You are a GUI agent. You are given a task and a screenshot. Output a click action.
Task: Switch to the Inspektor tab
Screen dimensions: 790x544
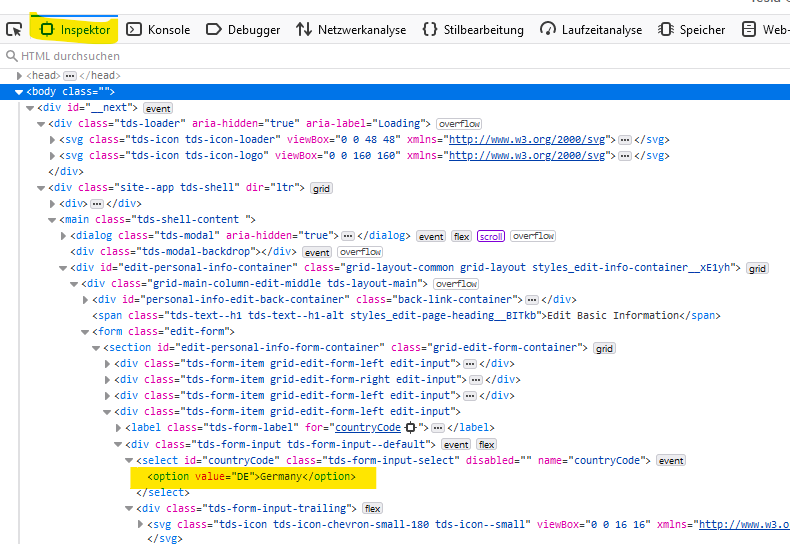tap(75, 30)
